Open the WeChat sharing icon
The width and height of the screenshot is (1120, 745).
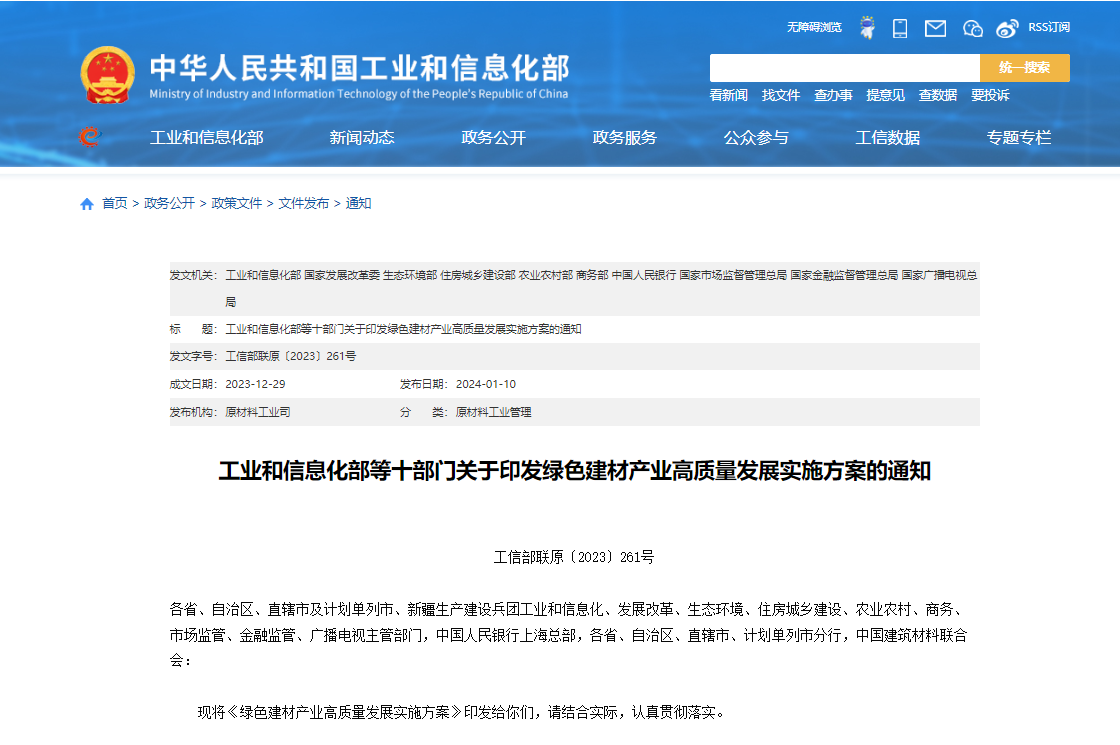coord(972,28)
